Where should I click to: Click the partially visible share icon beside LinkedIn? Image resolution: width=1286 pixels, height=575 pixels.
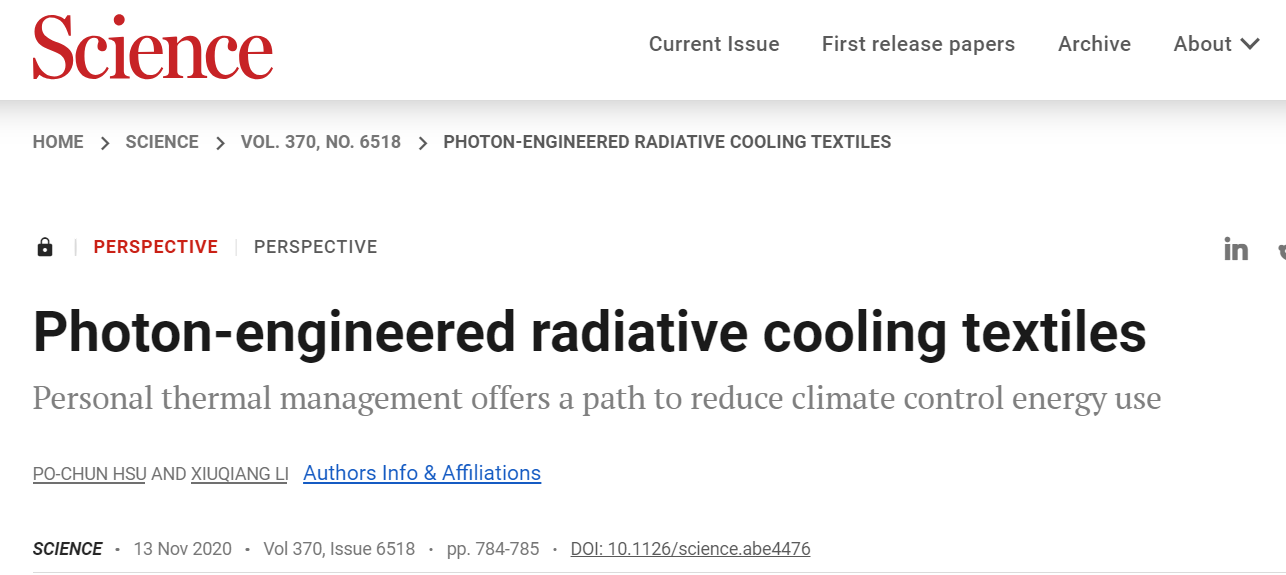coord(1282,249)
